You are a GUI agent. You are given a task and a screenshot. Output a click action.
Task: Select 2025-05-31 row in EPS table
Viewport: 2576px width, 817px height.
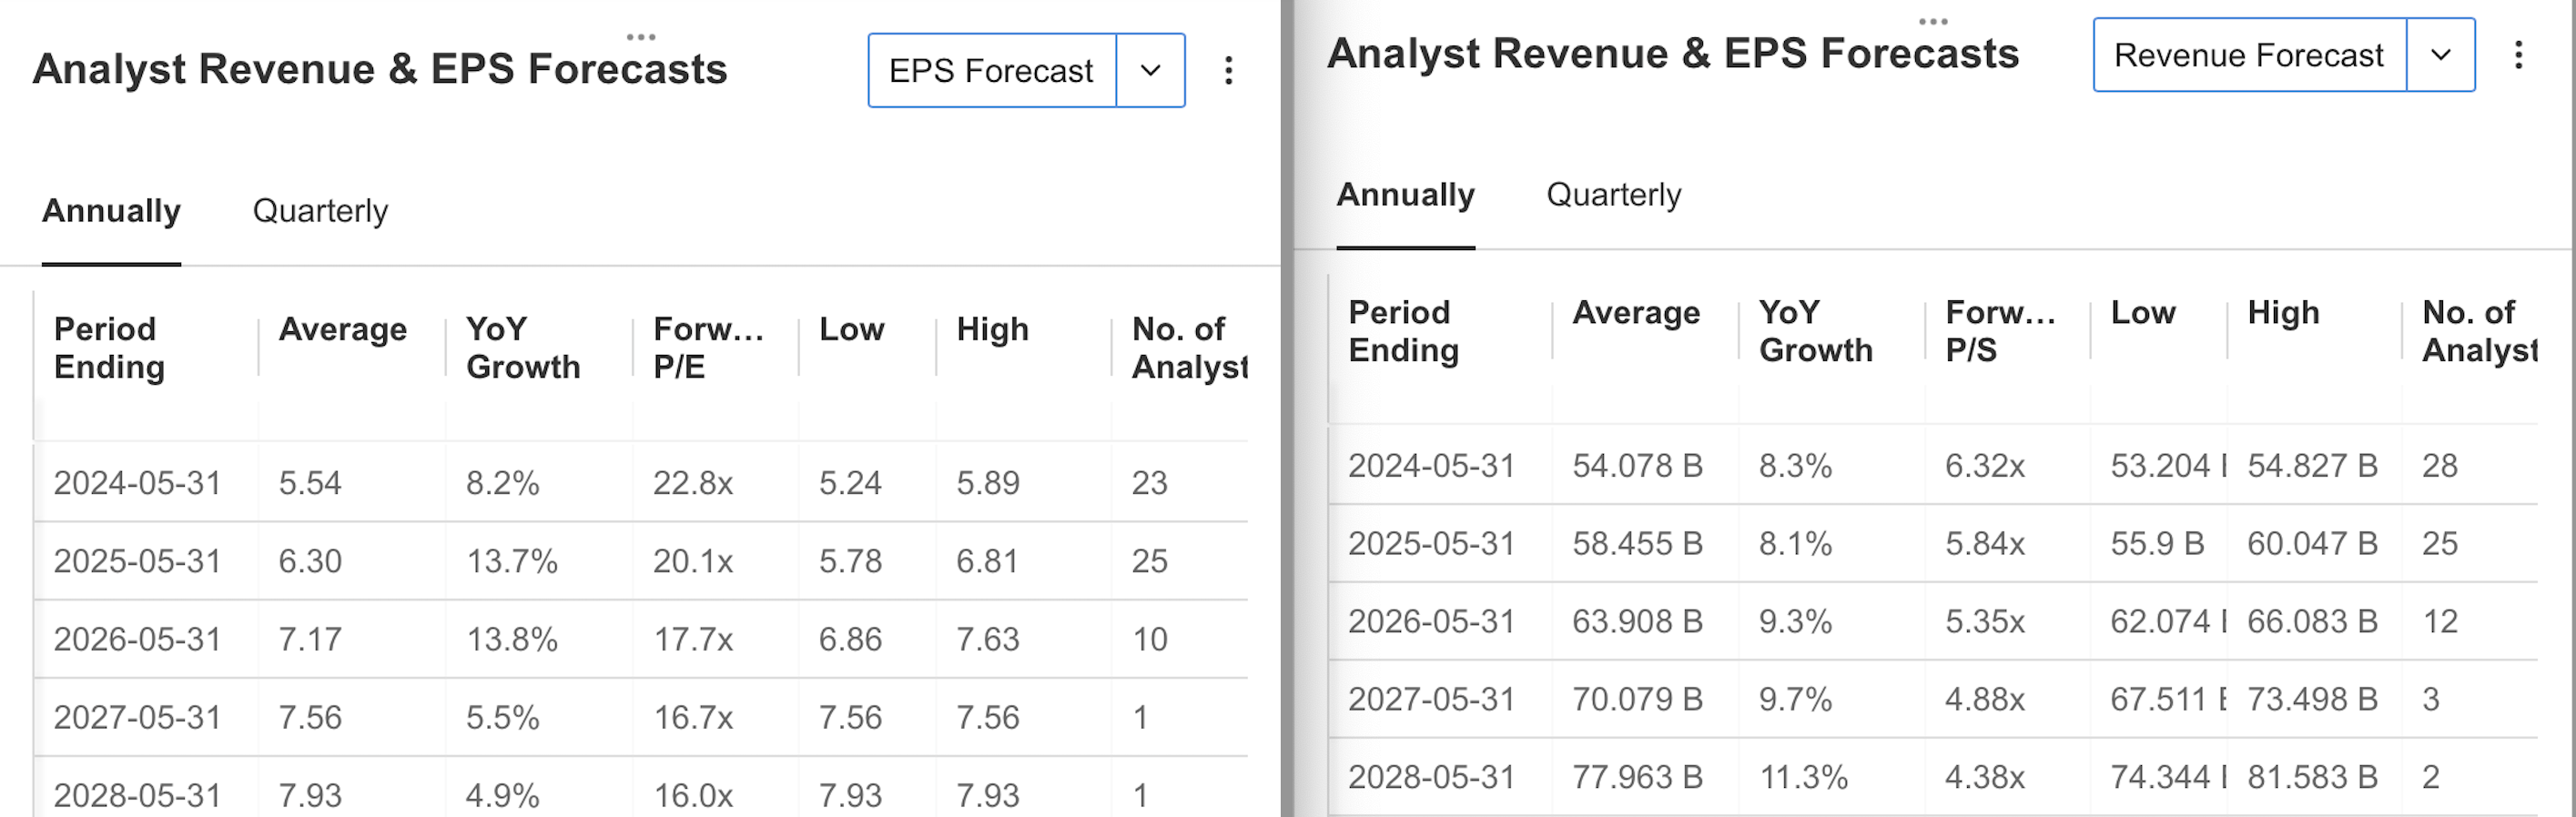point(641,561)
